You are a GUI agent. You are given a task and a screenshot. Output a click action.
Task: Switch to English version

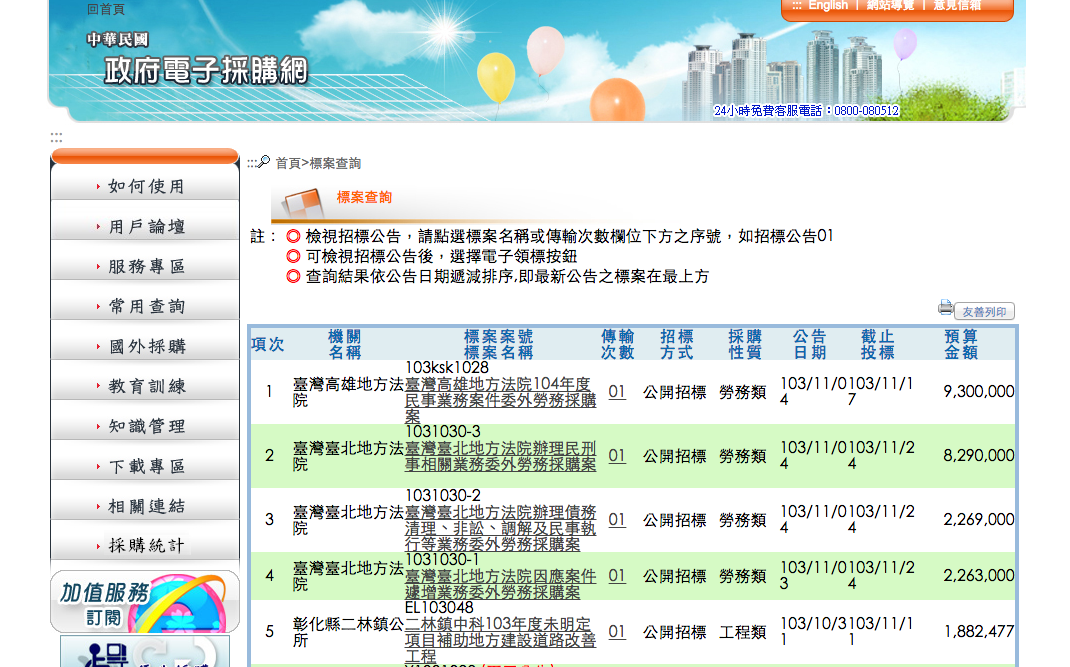(828, 5)
